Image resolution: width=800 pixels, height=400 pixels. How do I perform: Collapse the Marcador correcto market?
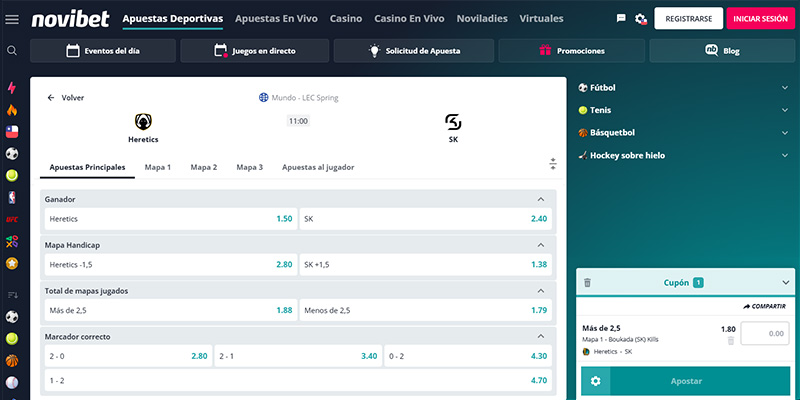pyautogui.click(x=541, y=337)
